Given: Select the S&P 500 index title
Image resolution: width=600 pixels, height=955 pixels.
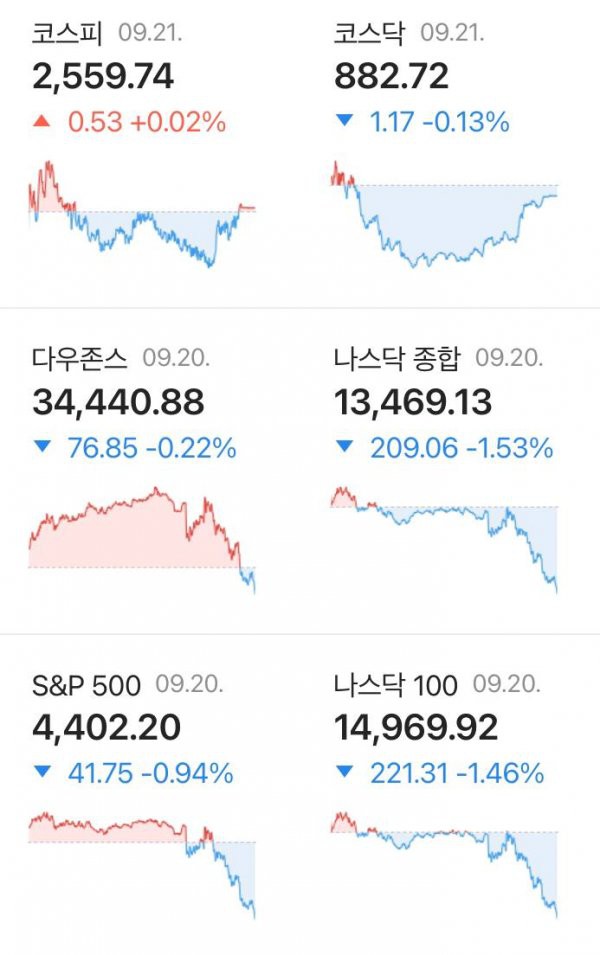Looking at the screenshot, I should 86,685.
